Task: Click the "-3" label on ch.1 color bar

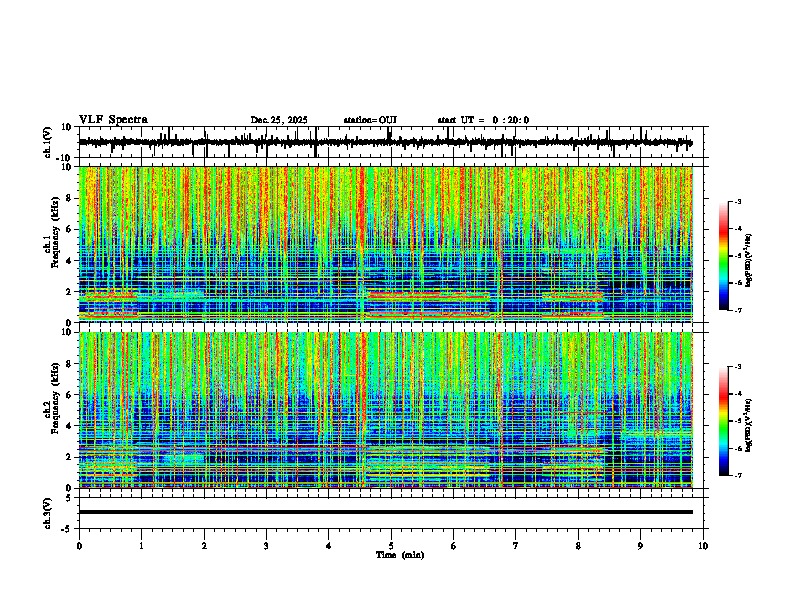Action: [x=738, y=201]
